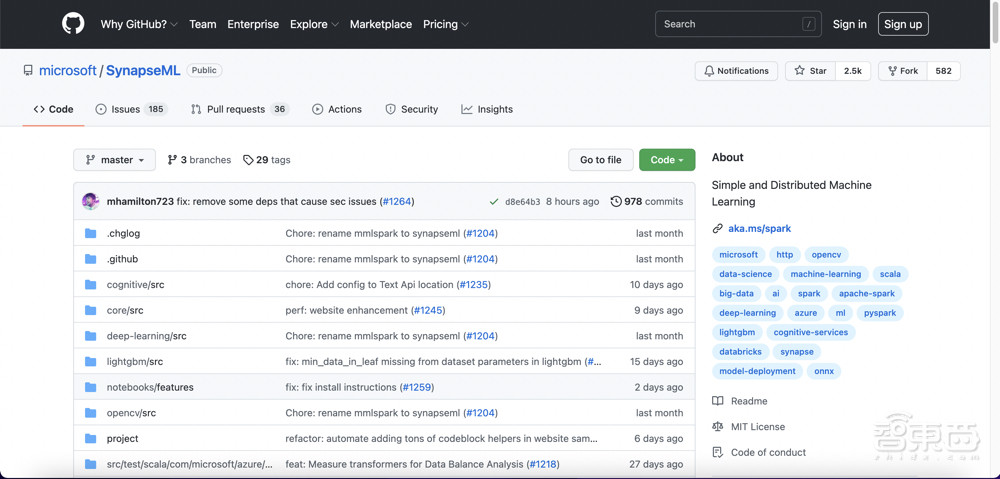Click the green commit status checkmark

(494, 202)
